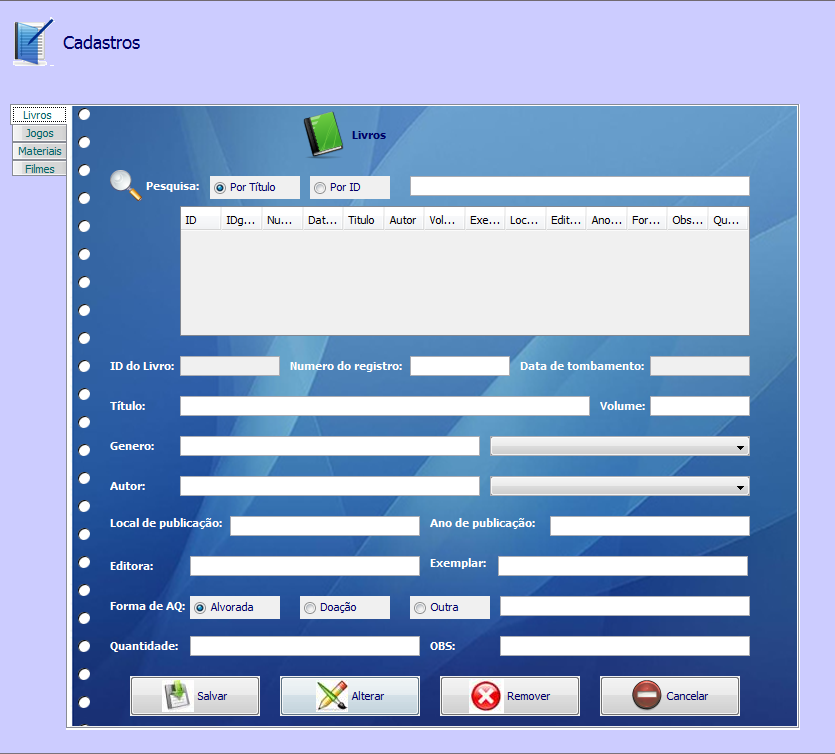This screenshot has width=835, height=754.
Task: Click the red X Remover icon
Action: pyautogui.click(x=485, y=696)
